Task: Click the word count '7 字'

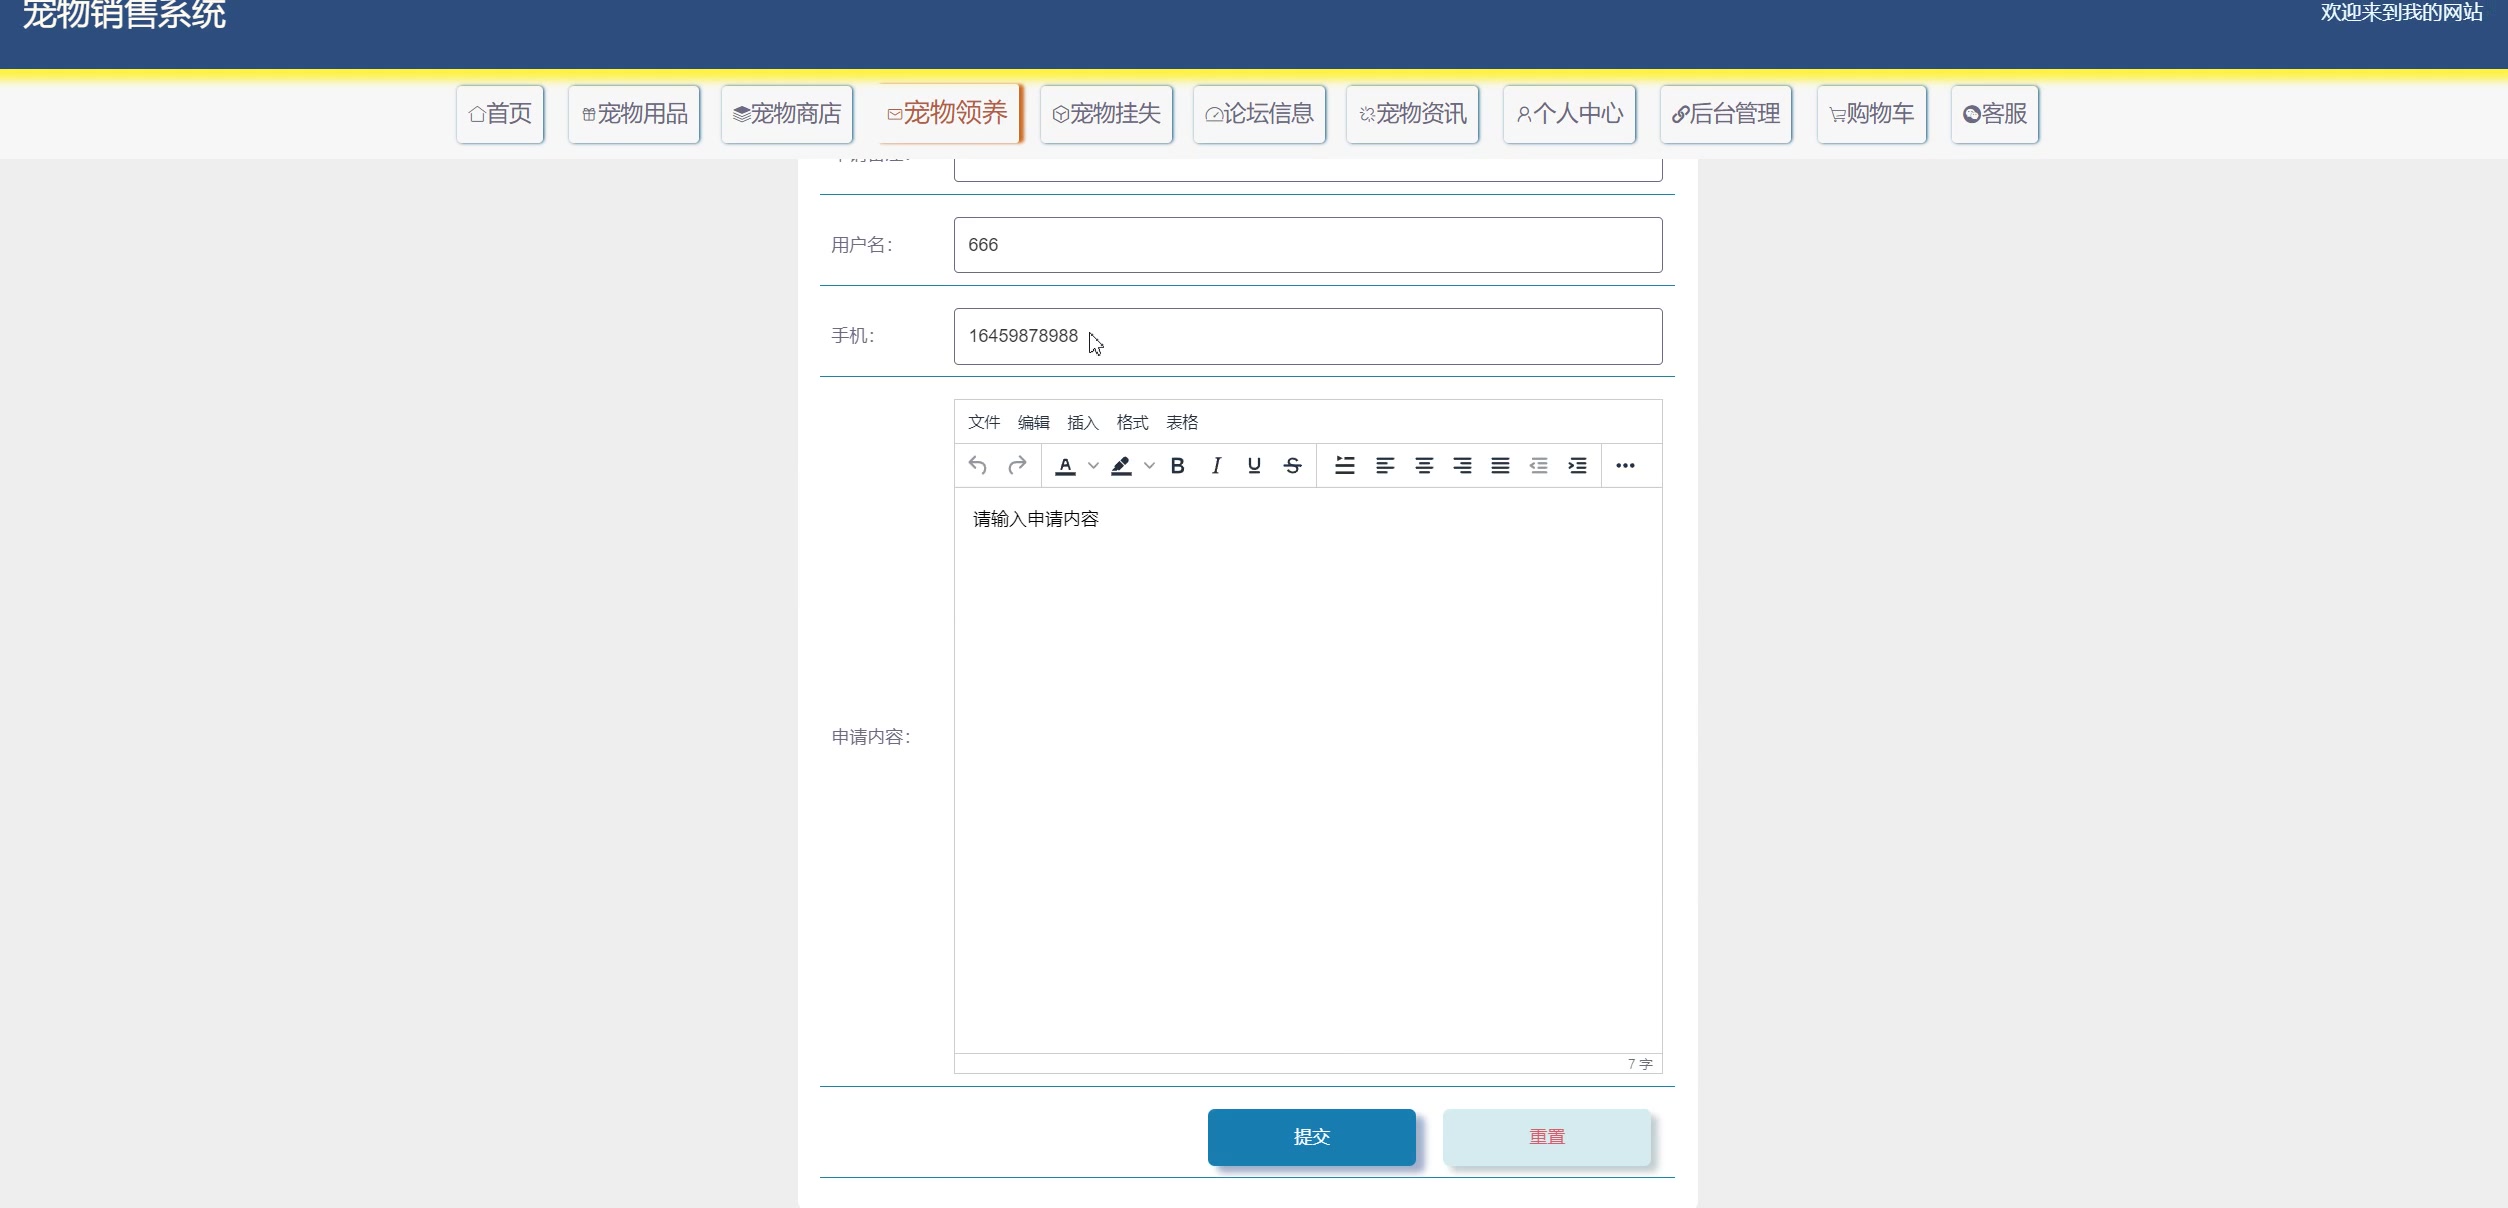Action: click(x=1640, y=1064)
